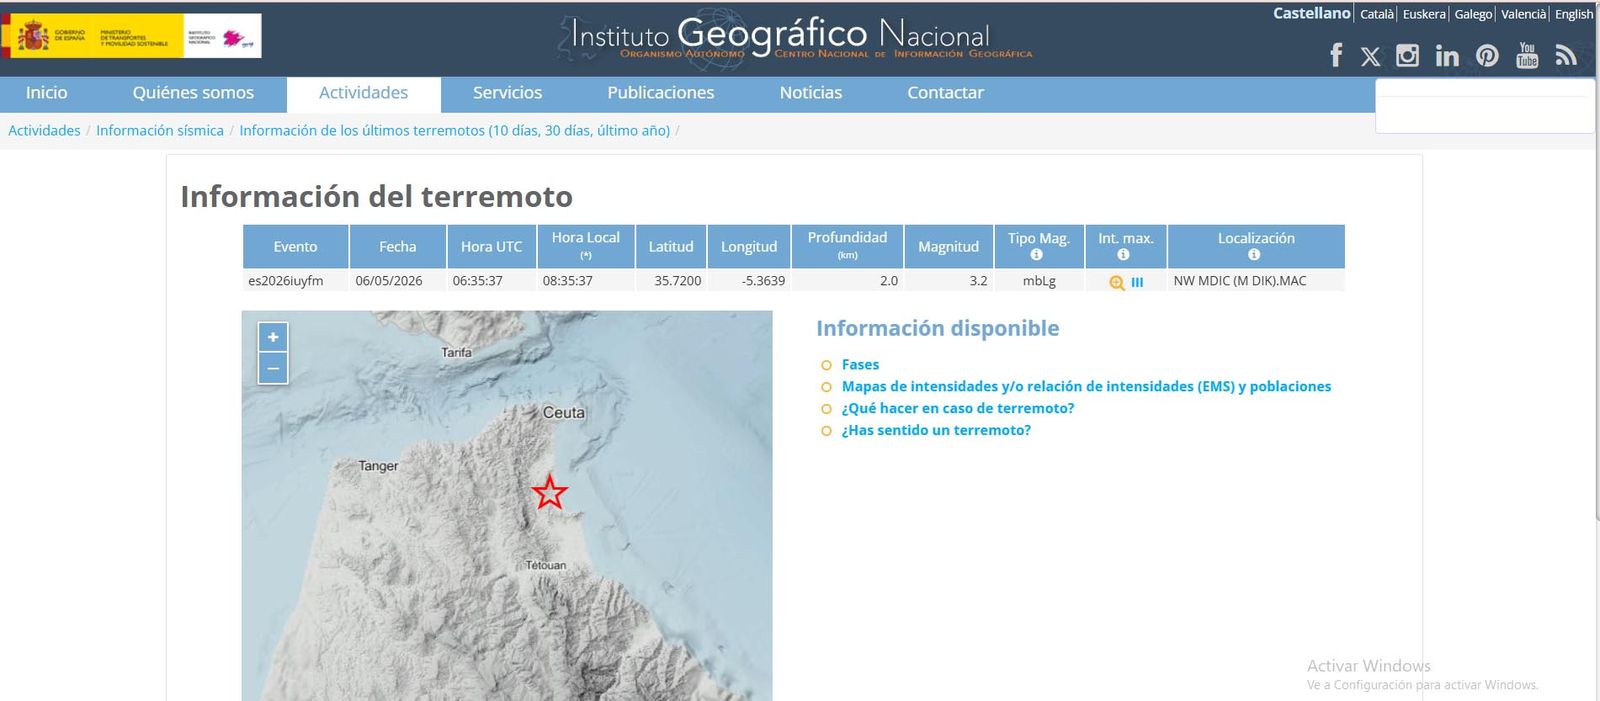This screenshot has height=701, width=1600.
Task: Click the UTC time 06:35:37
Action: tap(477, 281)
